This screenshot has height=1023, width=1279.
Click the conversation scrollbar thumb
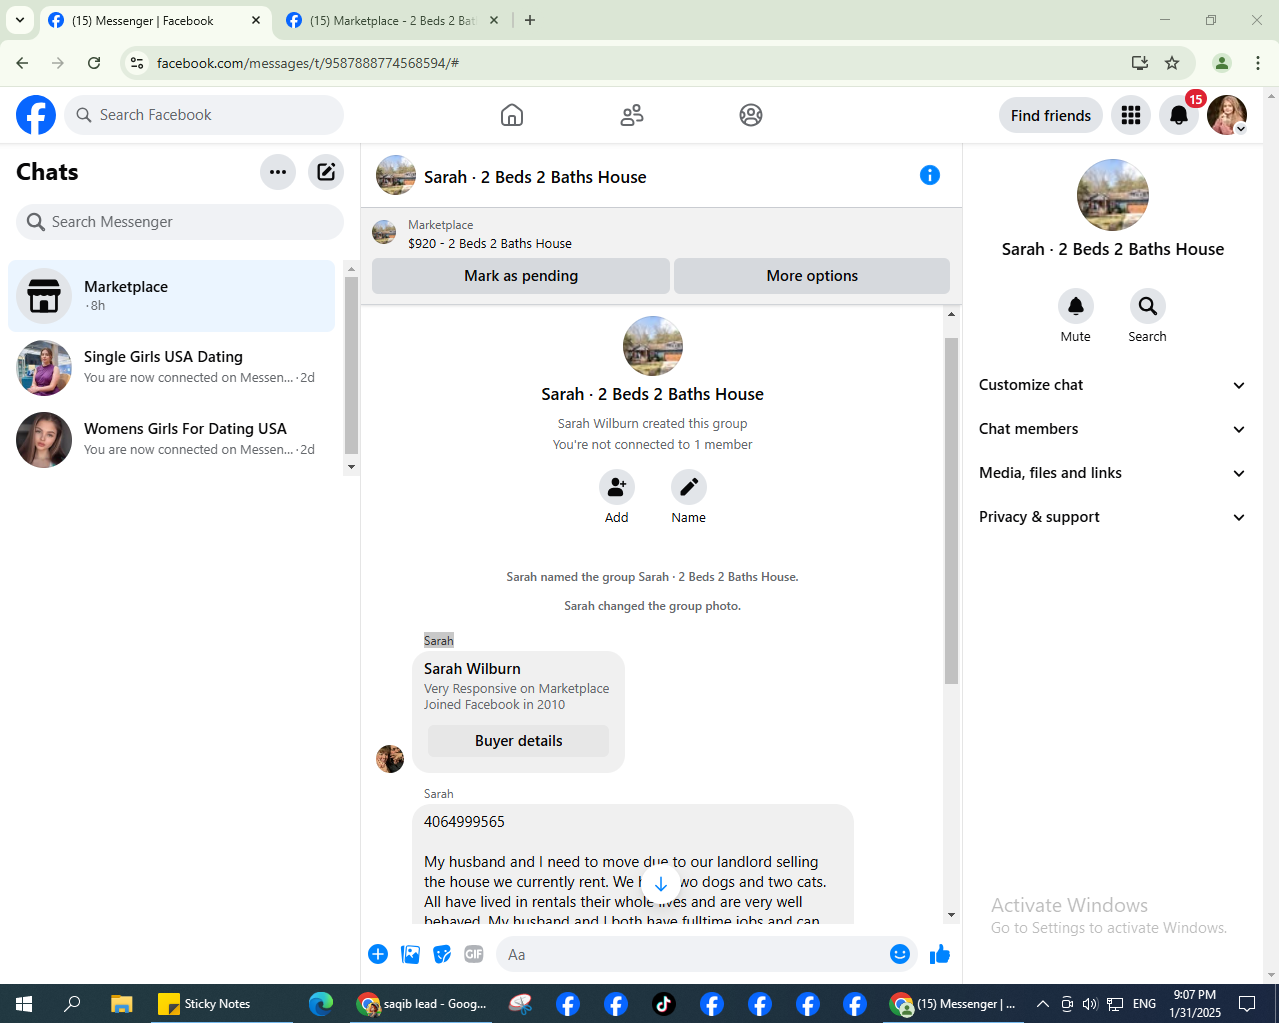pyautogui.click(x=951, y=510)
